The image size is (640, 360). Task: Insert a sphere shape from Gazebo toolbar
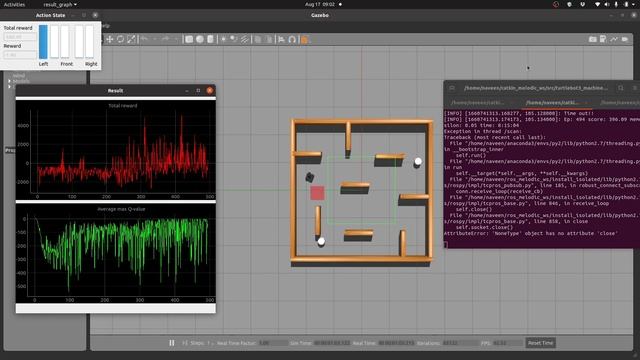click(200, 39)
